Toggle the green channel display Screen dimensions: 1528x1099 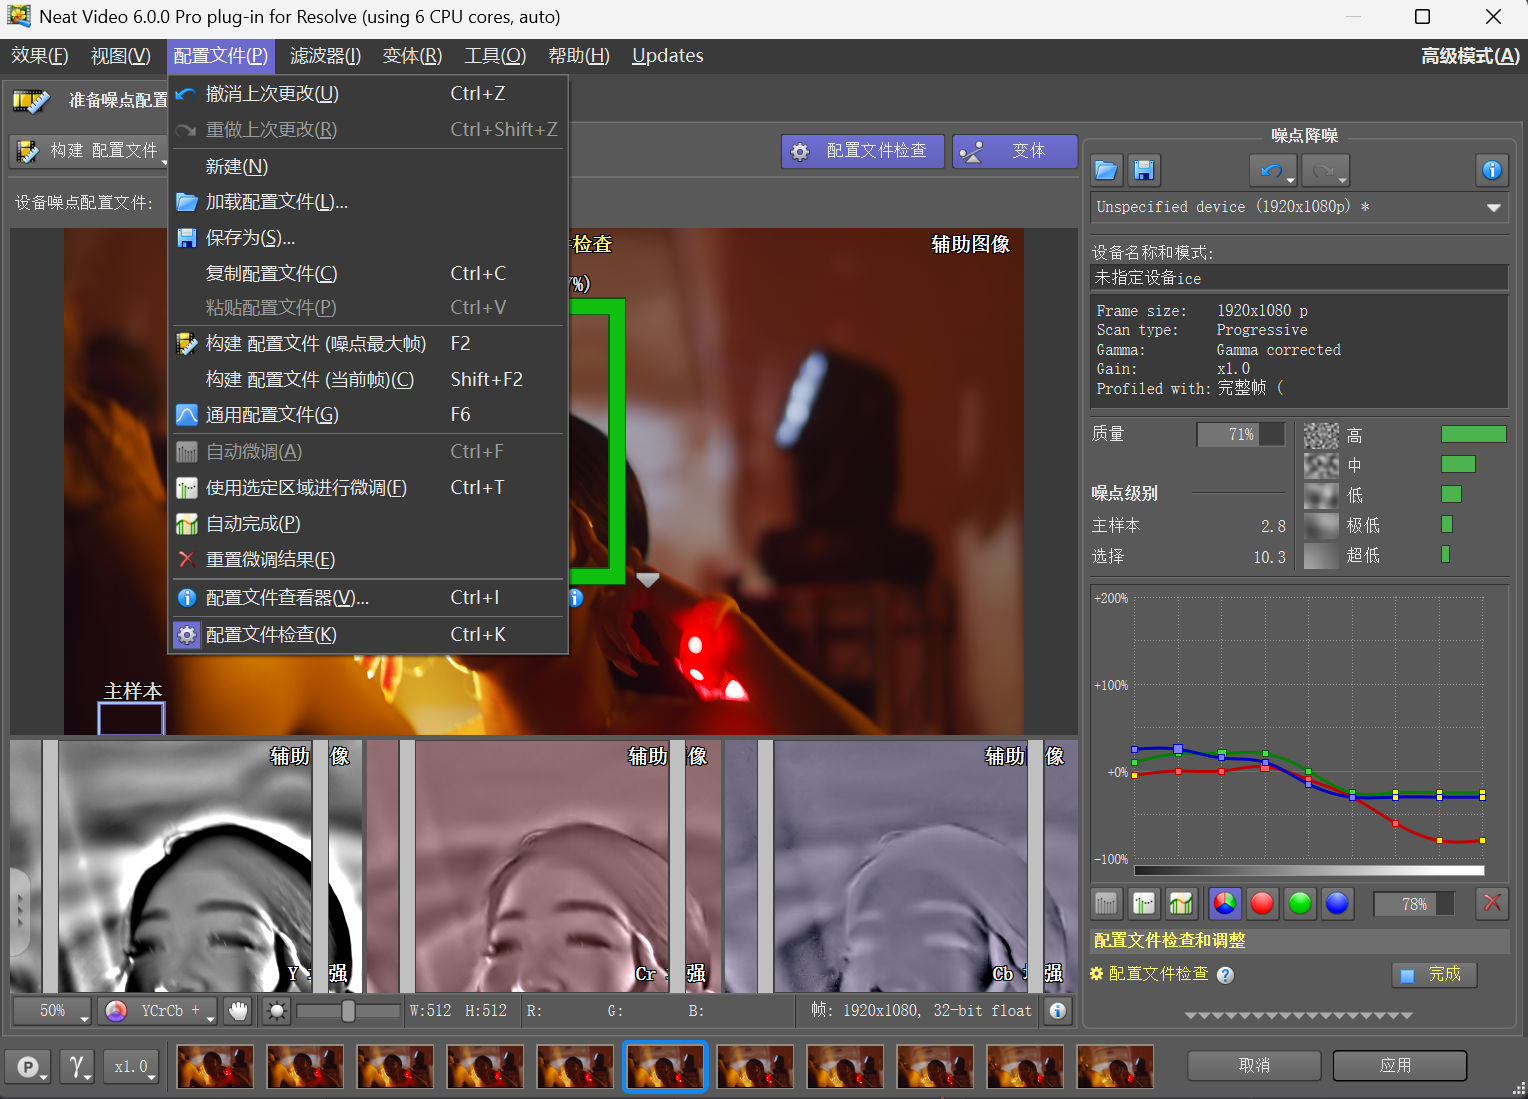(1299, 903)
